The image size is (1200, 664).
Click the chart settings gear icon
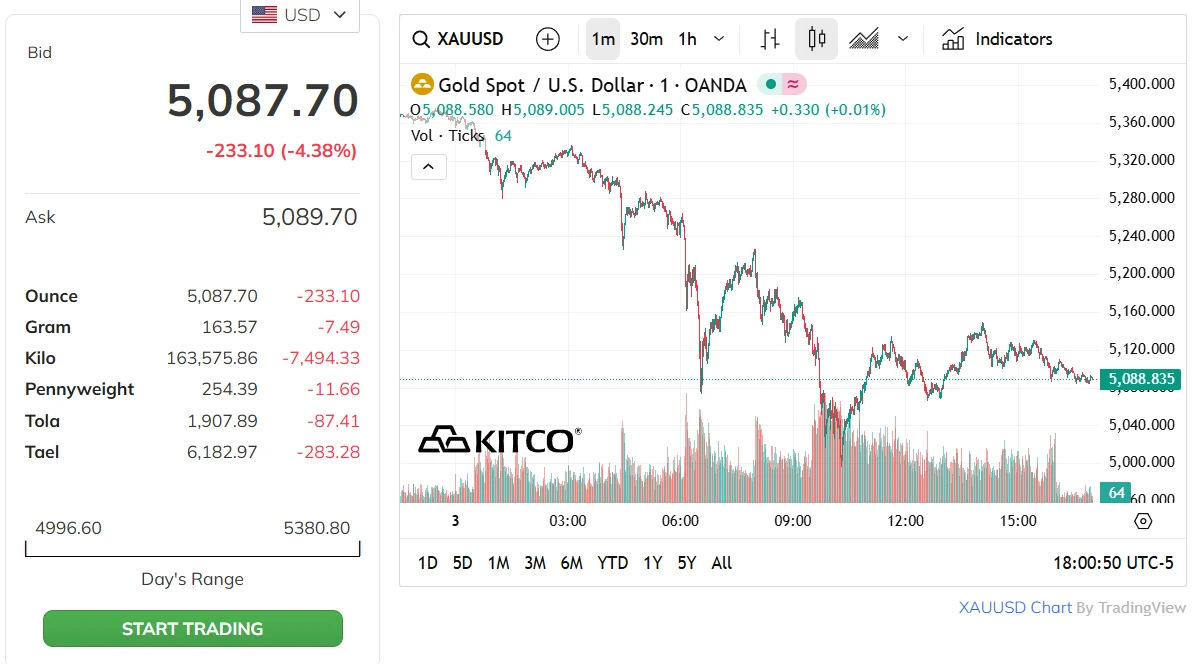(x=1143, y=521)
